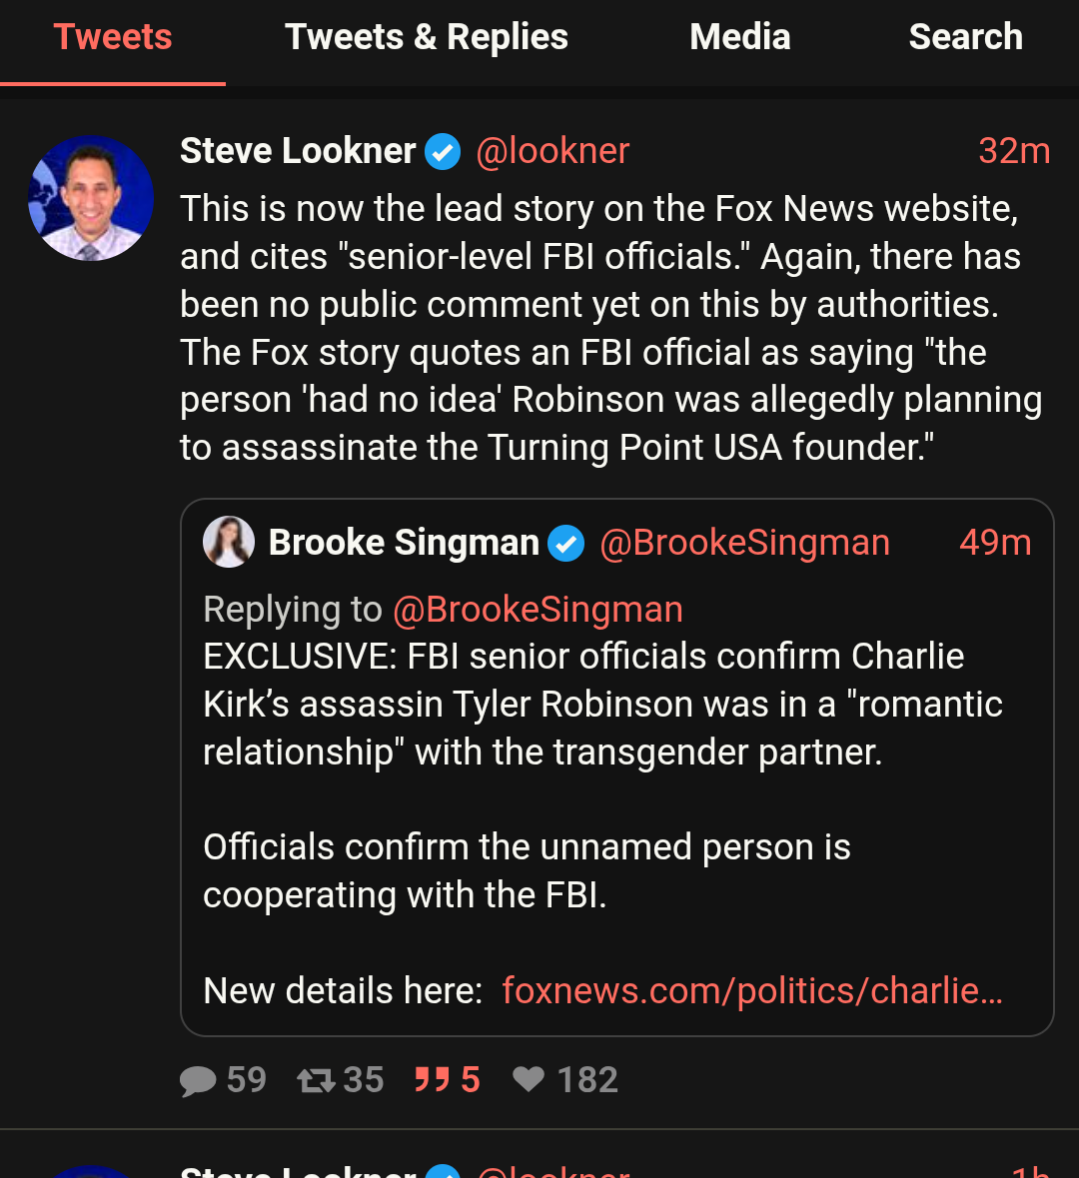
Task: Click the quote marks icon
Action: [x=432, y=1080]
